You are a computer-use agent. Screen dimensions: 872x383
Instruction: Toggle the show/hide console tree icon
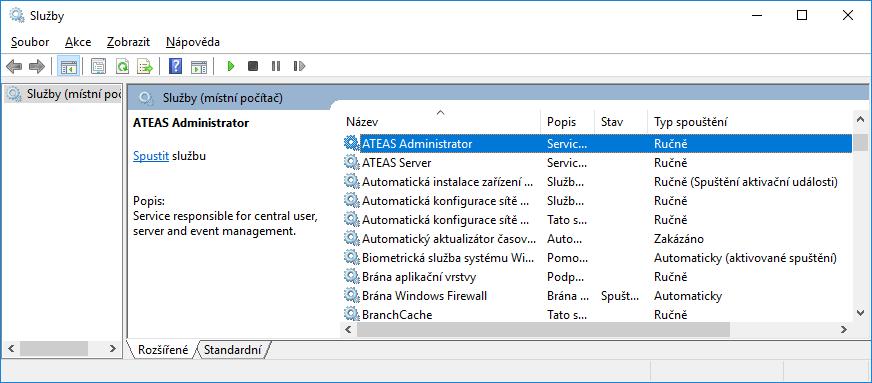tap(69, 67)
